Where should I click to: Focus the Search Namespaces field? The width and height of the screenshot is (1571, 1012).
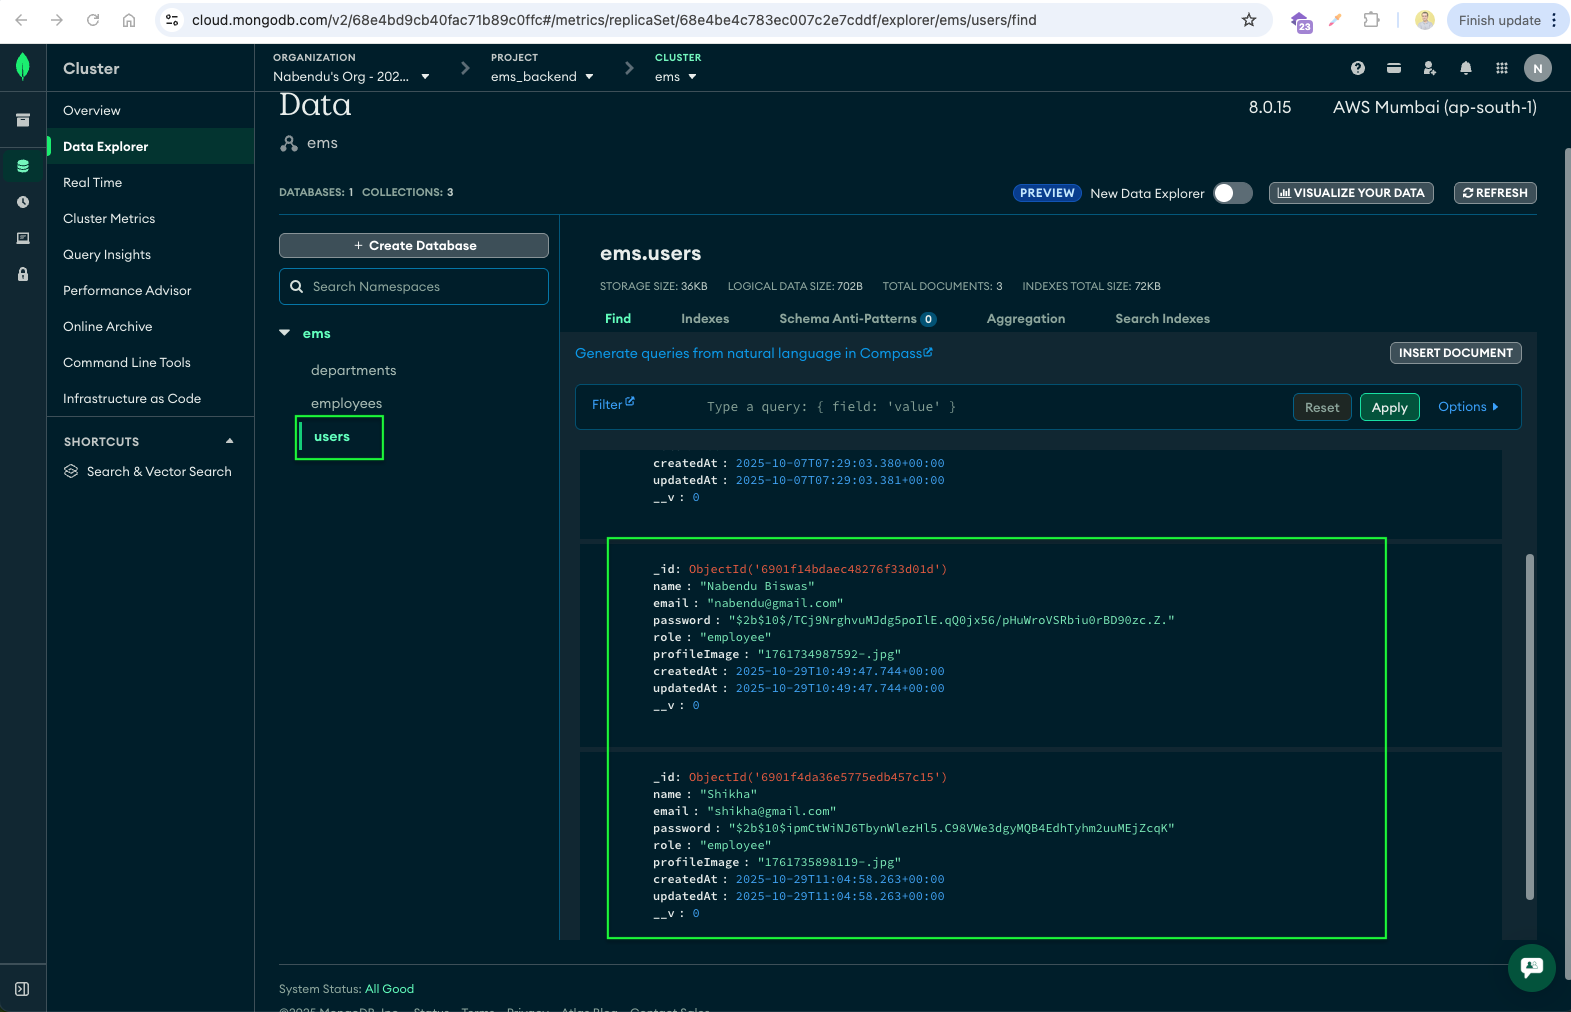pyautogui.click(x=414, y=286)
